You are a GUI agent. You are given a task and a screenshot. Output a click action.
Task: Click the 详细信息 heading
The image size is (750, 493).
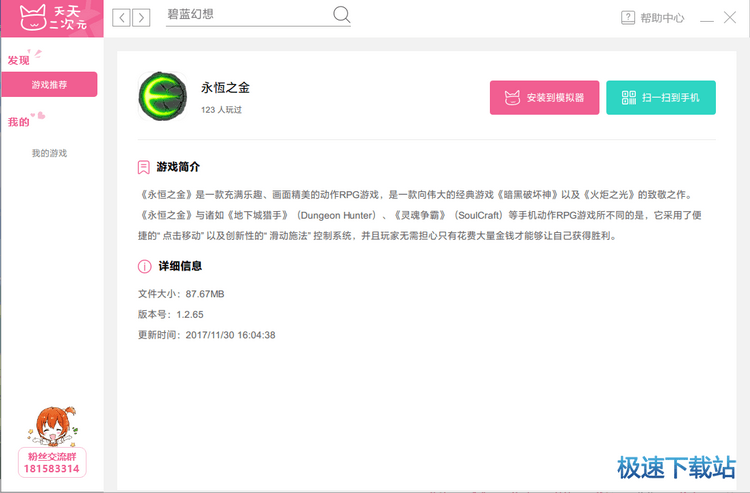180,266
